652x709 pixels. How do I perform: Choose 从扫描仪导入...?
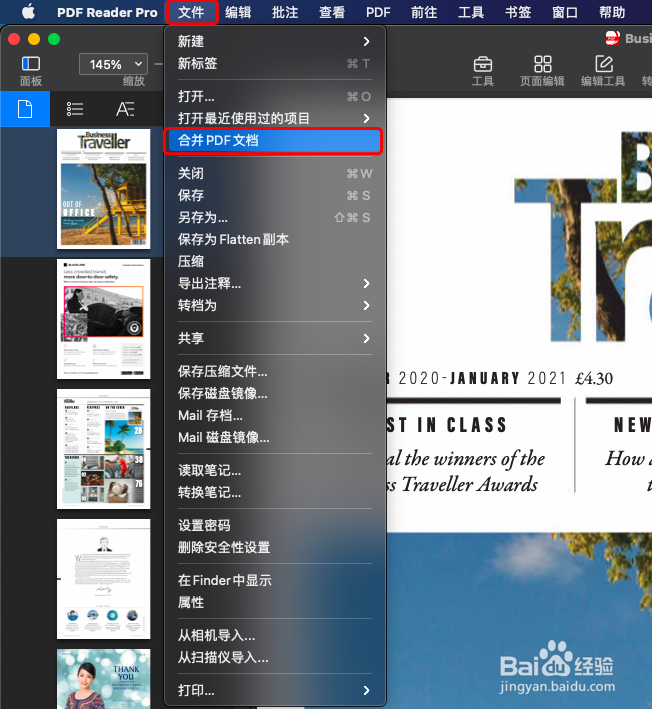point(274,657)
